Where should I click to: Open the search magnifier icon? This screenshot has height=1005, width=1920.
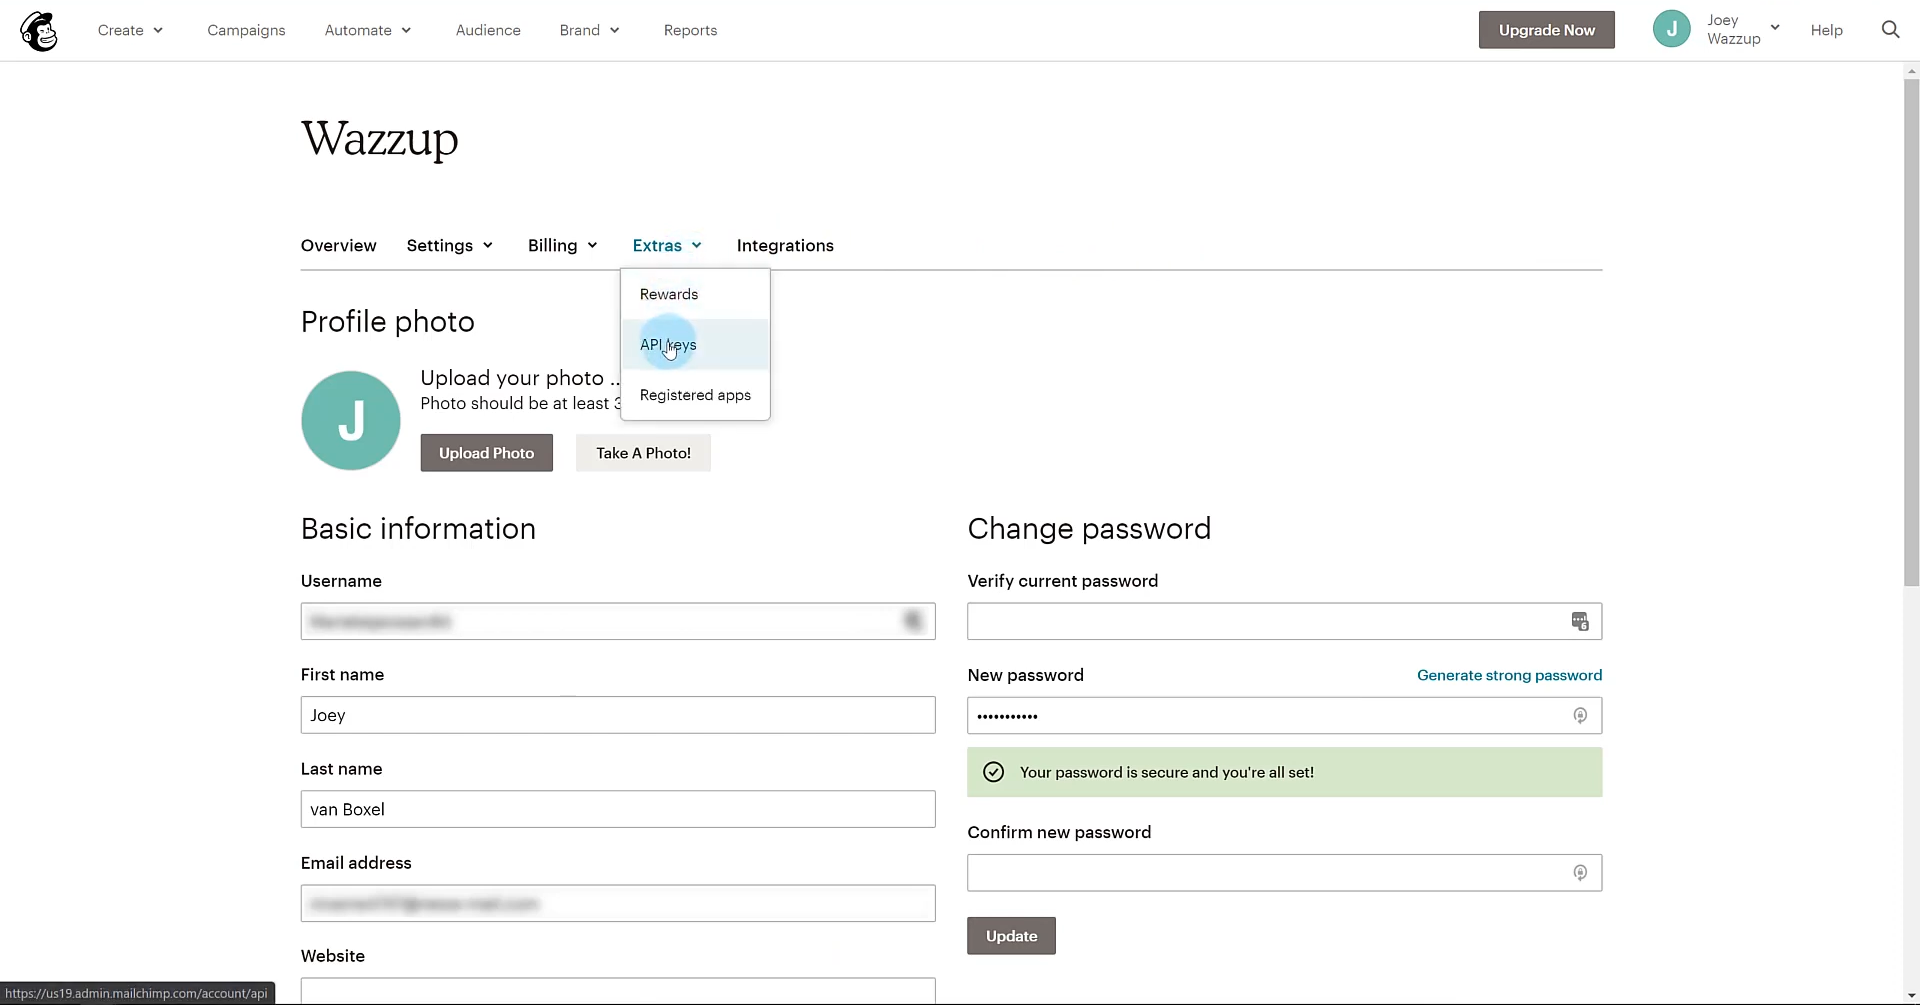(1890, 30)
